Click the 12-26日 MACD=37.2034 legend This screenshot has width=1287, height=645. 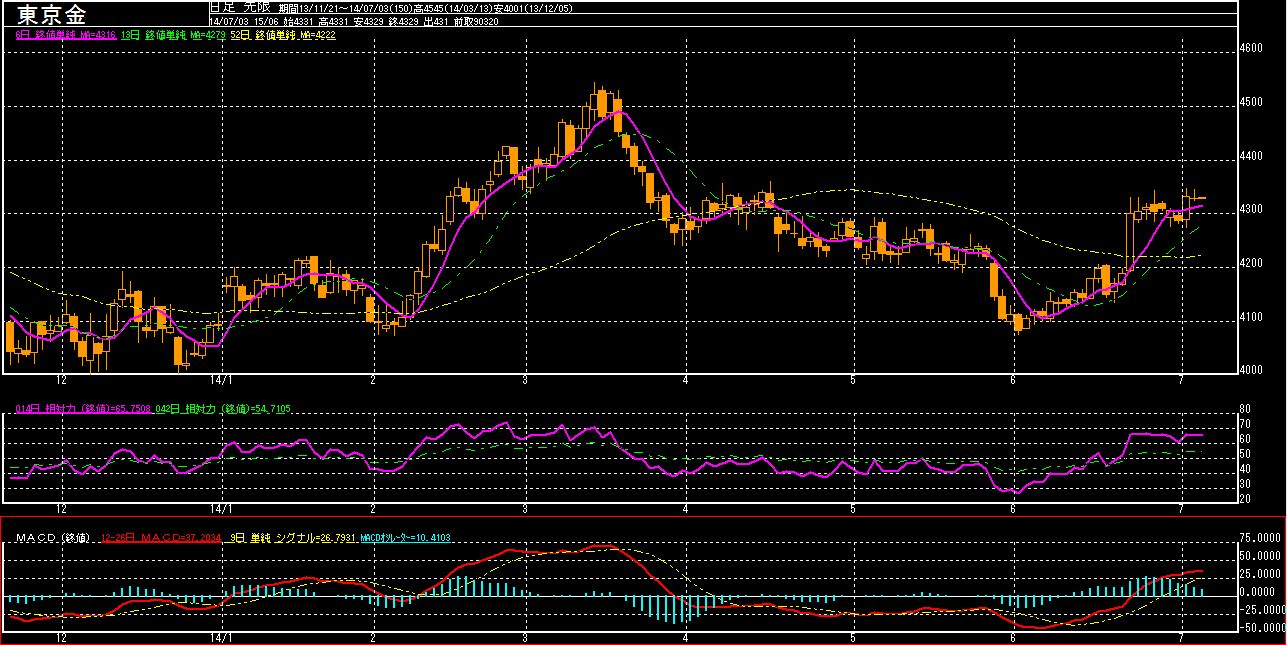coord(161,538)
